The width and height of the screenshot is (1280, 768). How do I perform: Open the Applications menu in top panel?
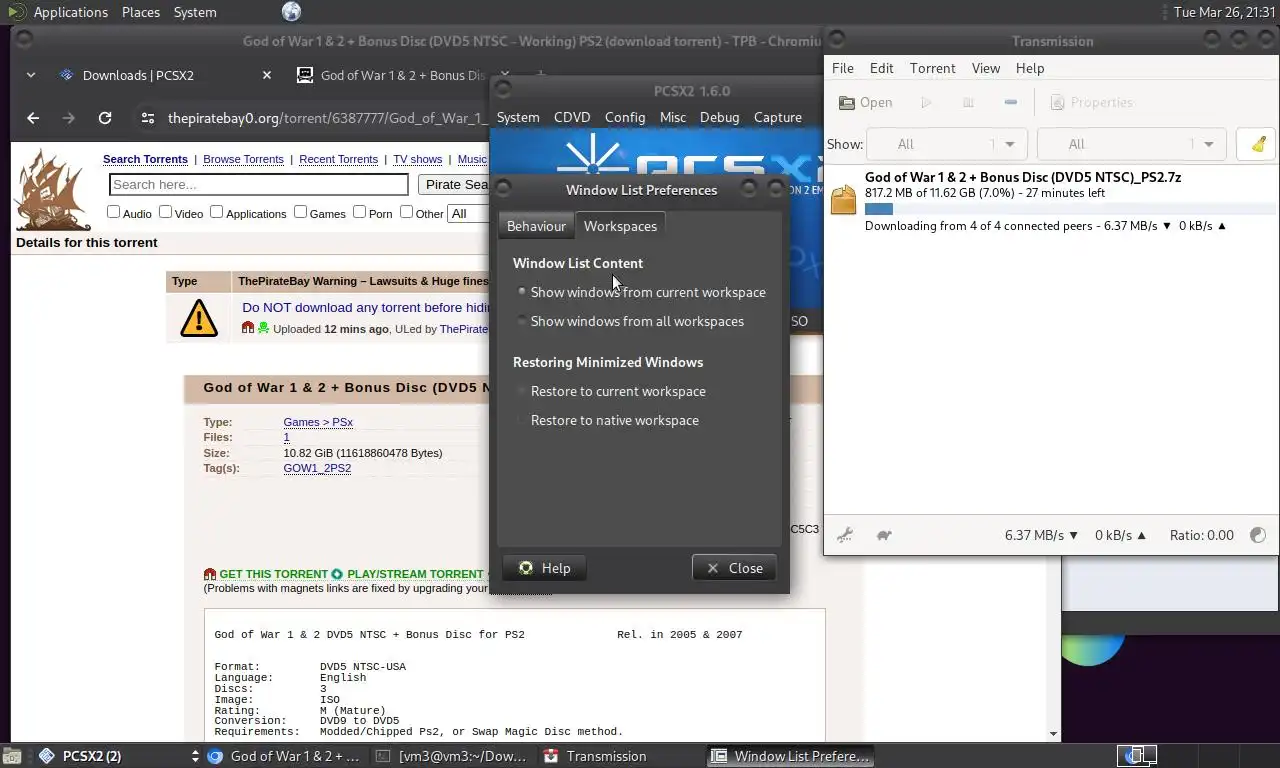(70, 12)
